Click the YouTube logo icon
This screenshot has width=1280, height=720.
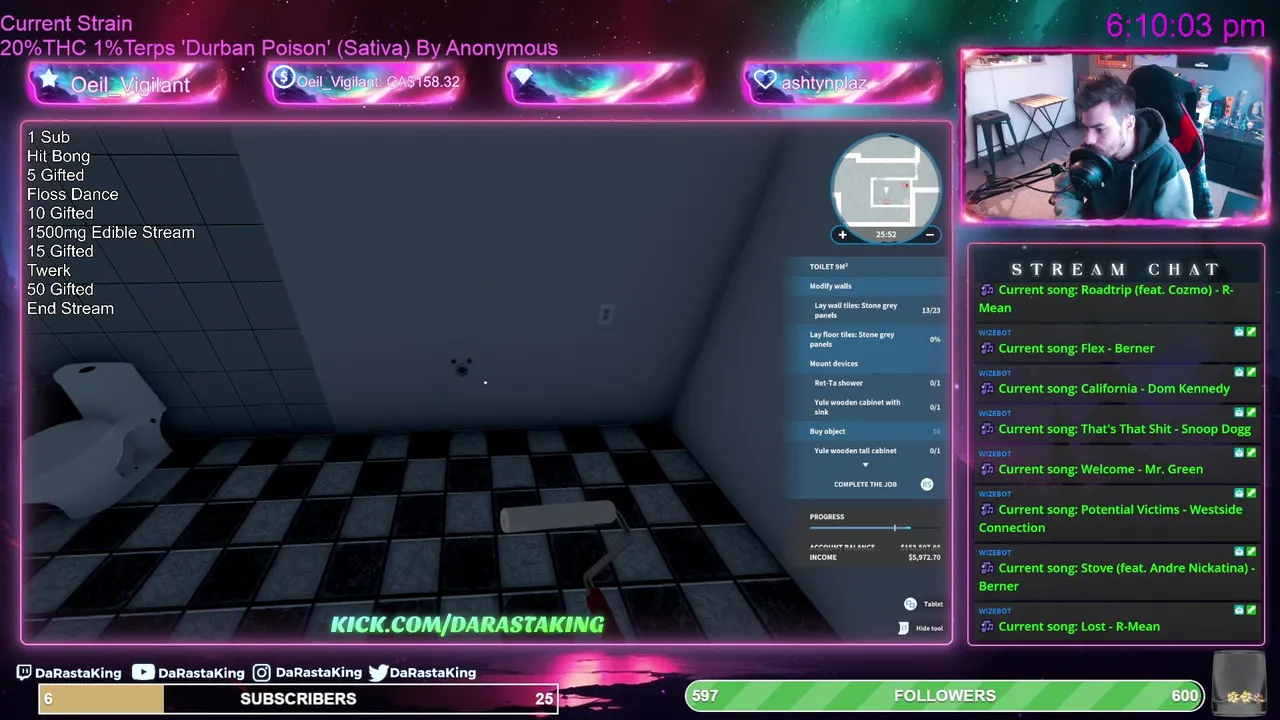tap(143, 672)
